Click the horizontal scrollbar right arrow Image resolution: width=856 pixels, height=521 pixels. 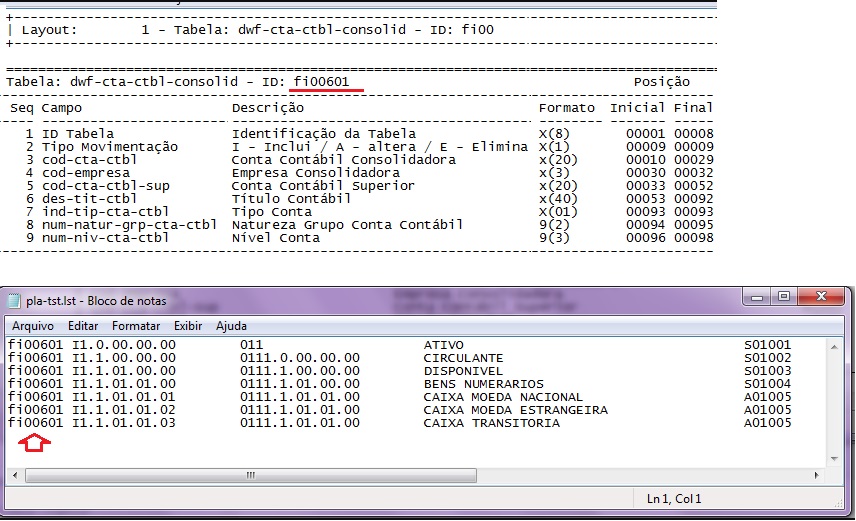pos(817,475)
